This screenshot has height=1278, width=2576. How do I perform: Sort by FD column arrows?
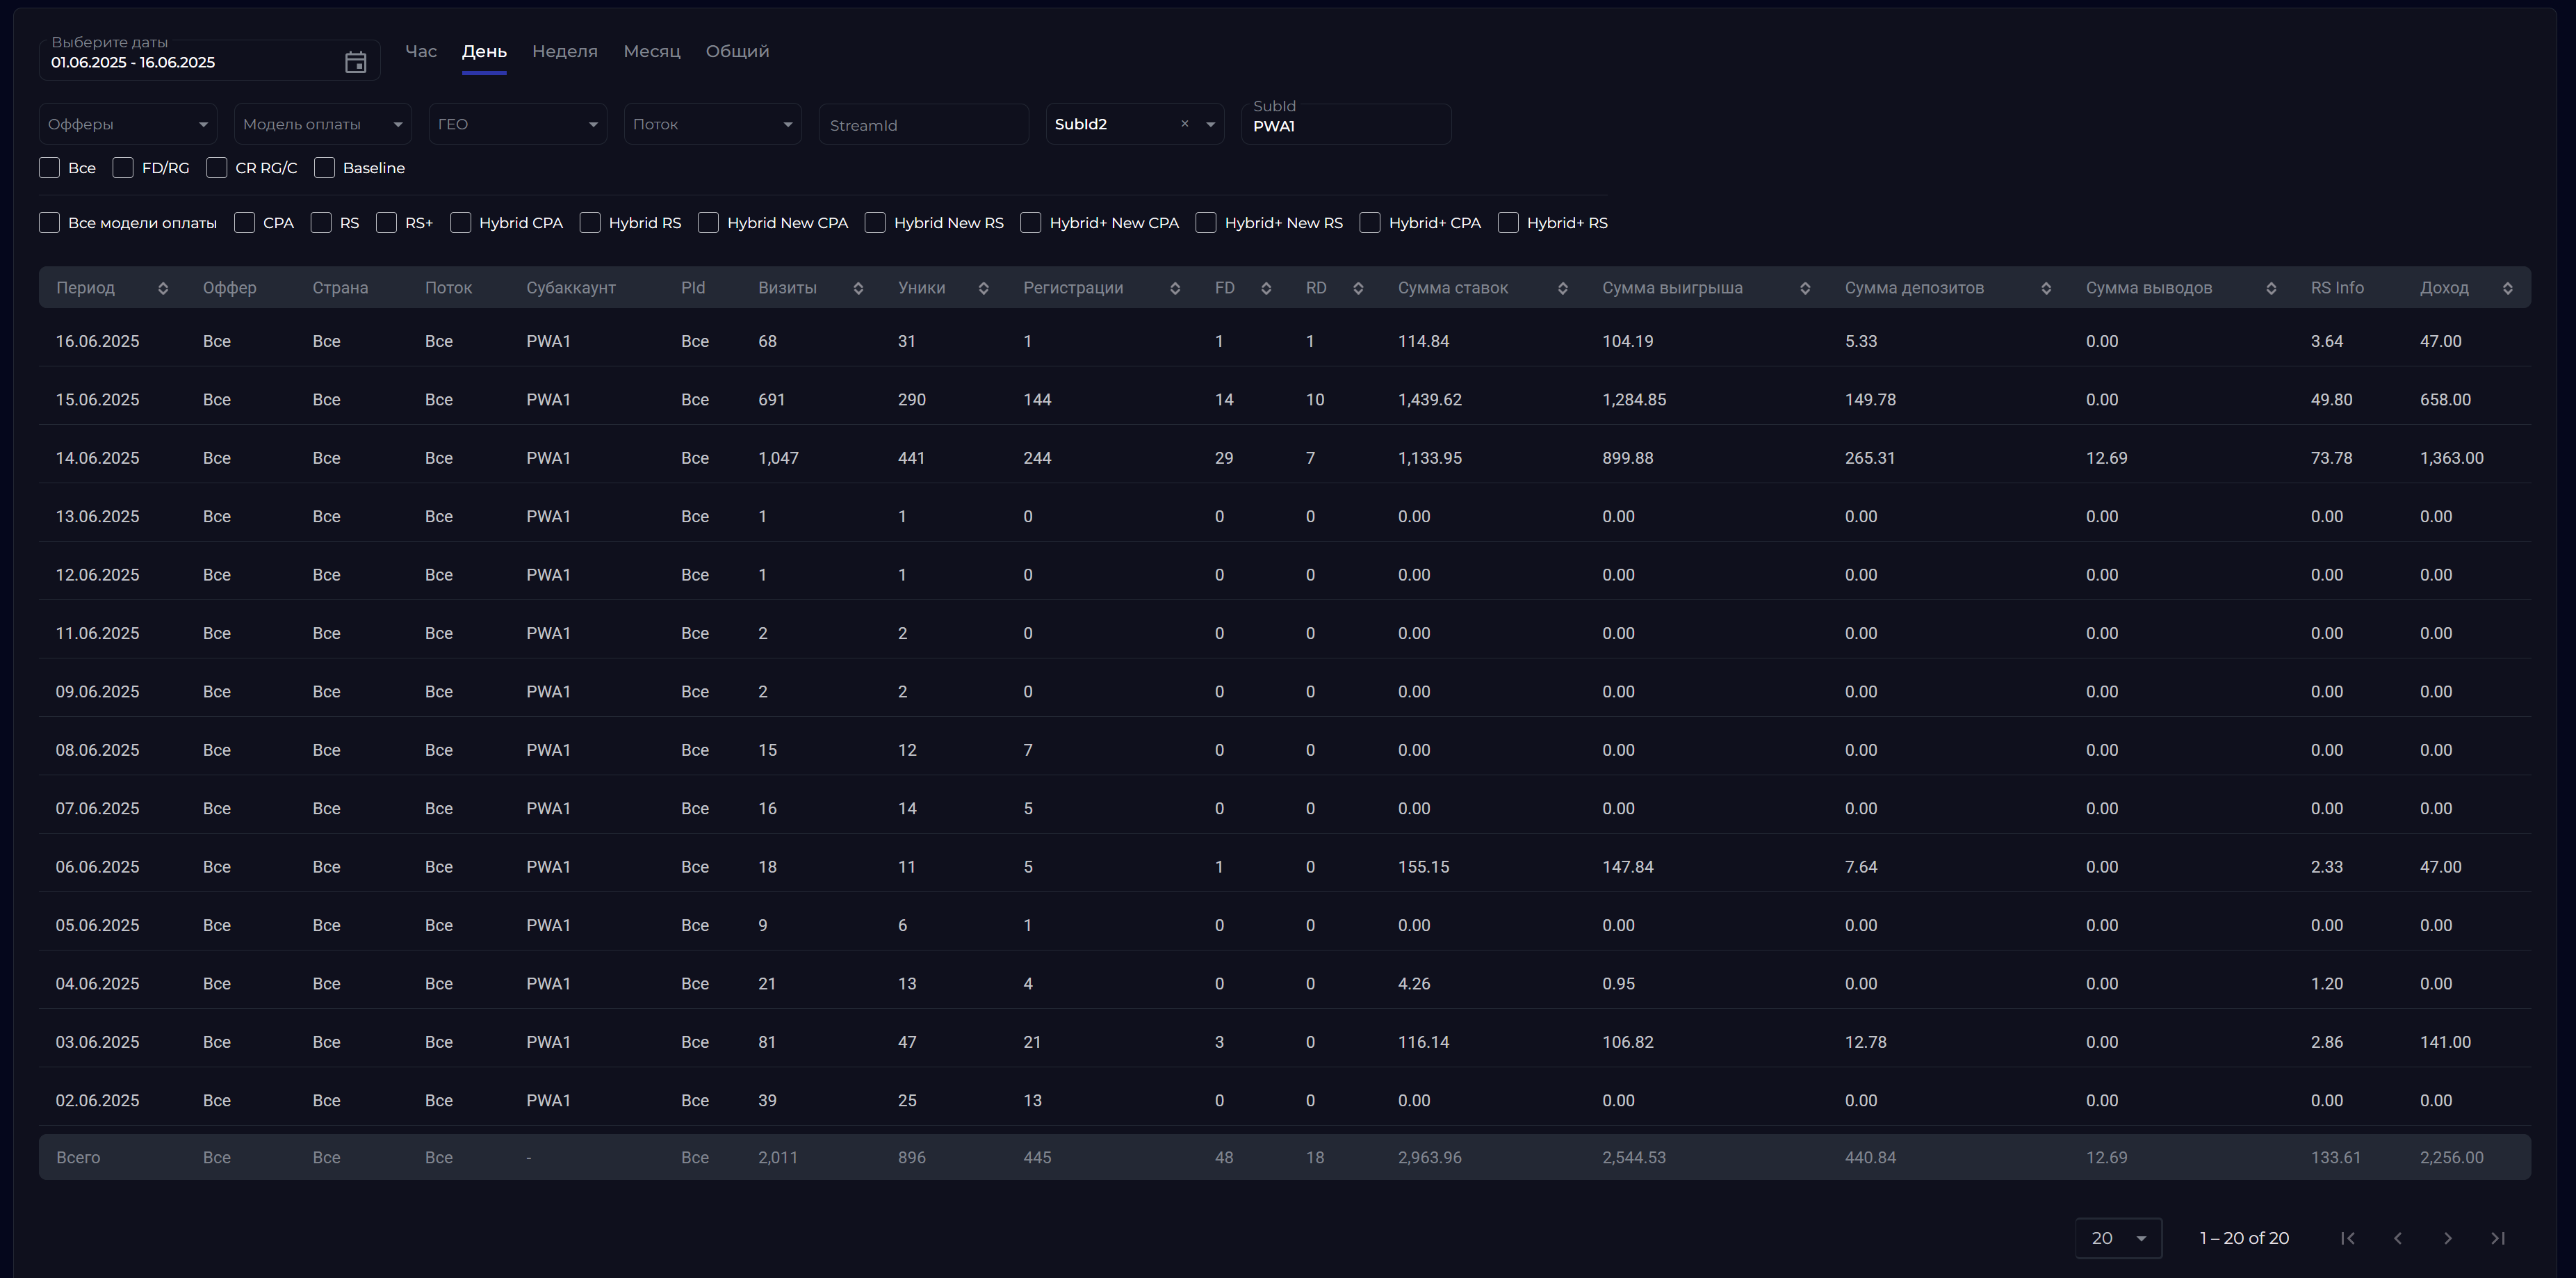1266,289
